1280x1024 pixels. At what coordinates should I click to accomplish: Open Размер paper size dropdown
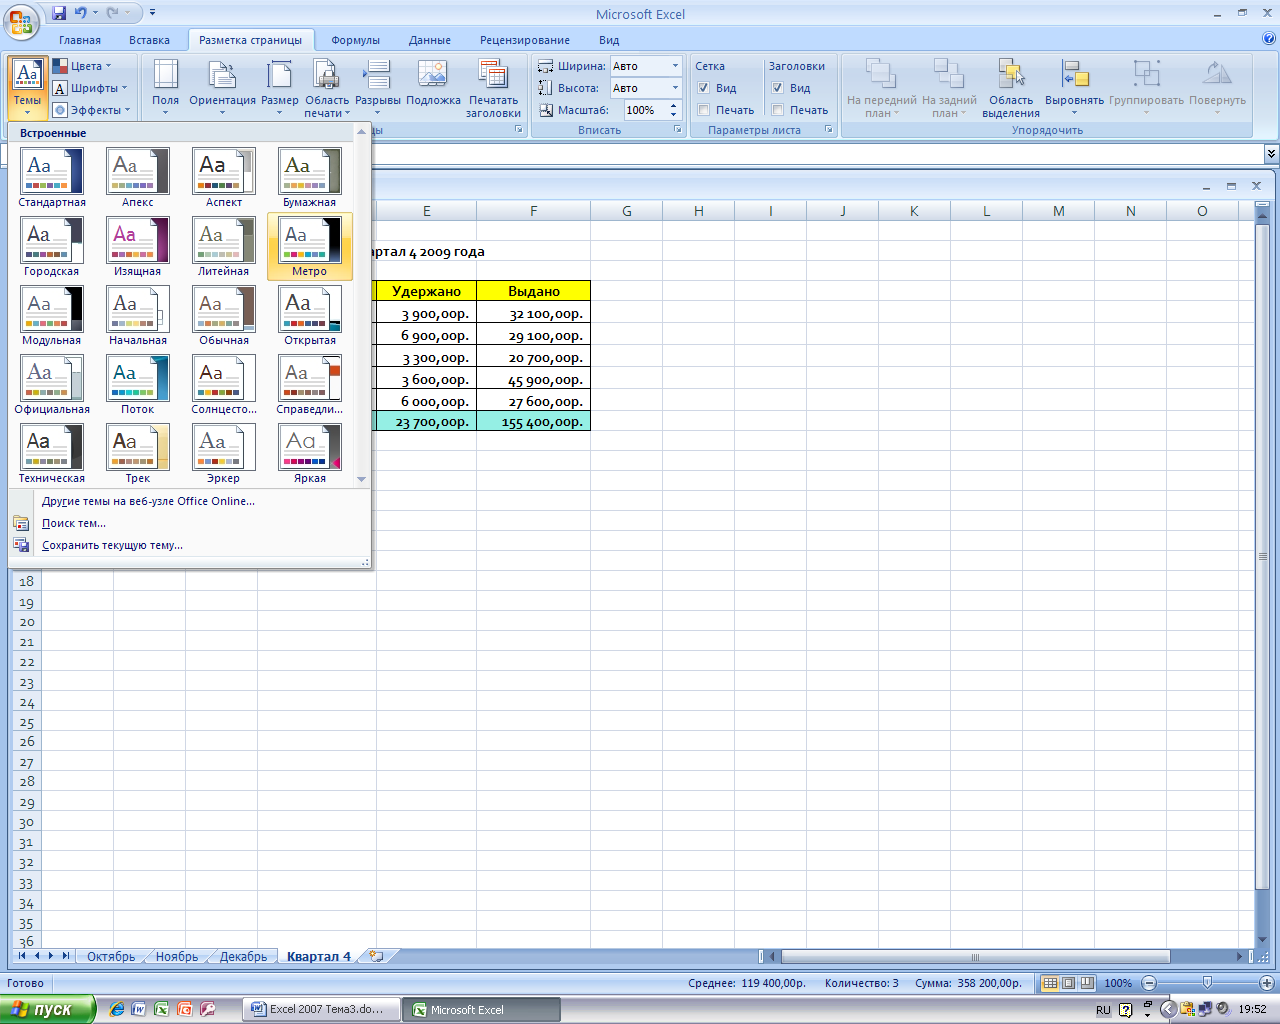280,87
